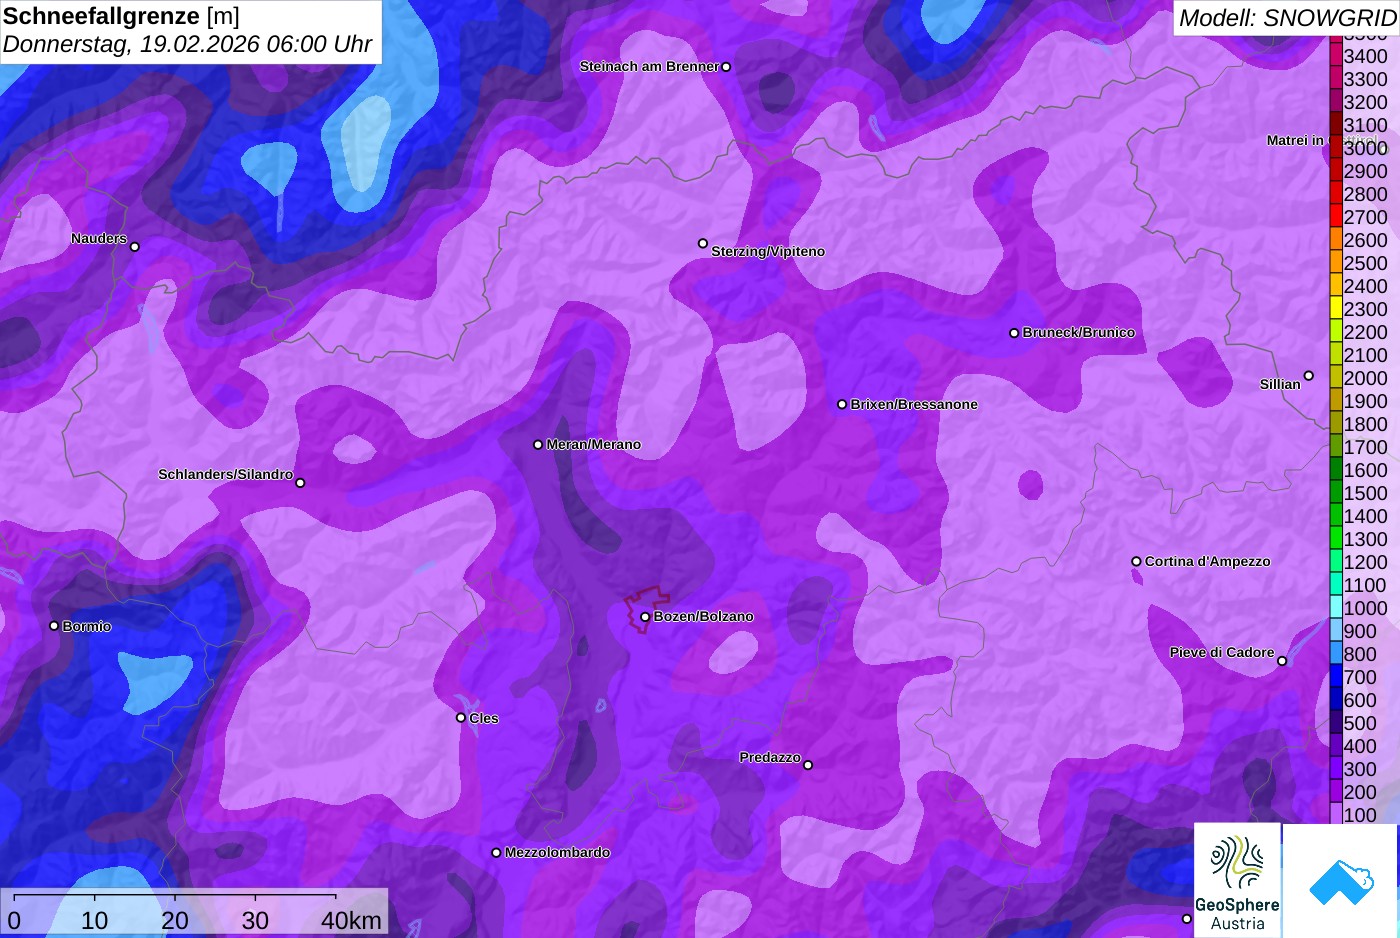Click the Steinach am Brenner marker dot
The height and width of the screenshot is (938, 1400).
726,67
